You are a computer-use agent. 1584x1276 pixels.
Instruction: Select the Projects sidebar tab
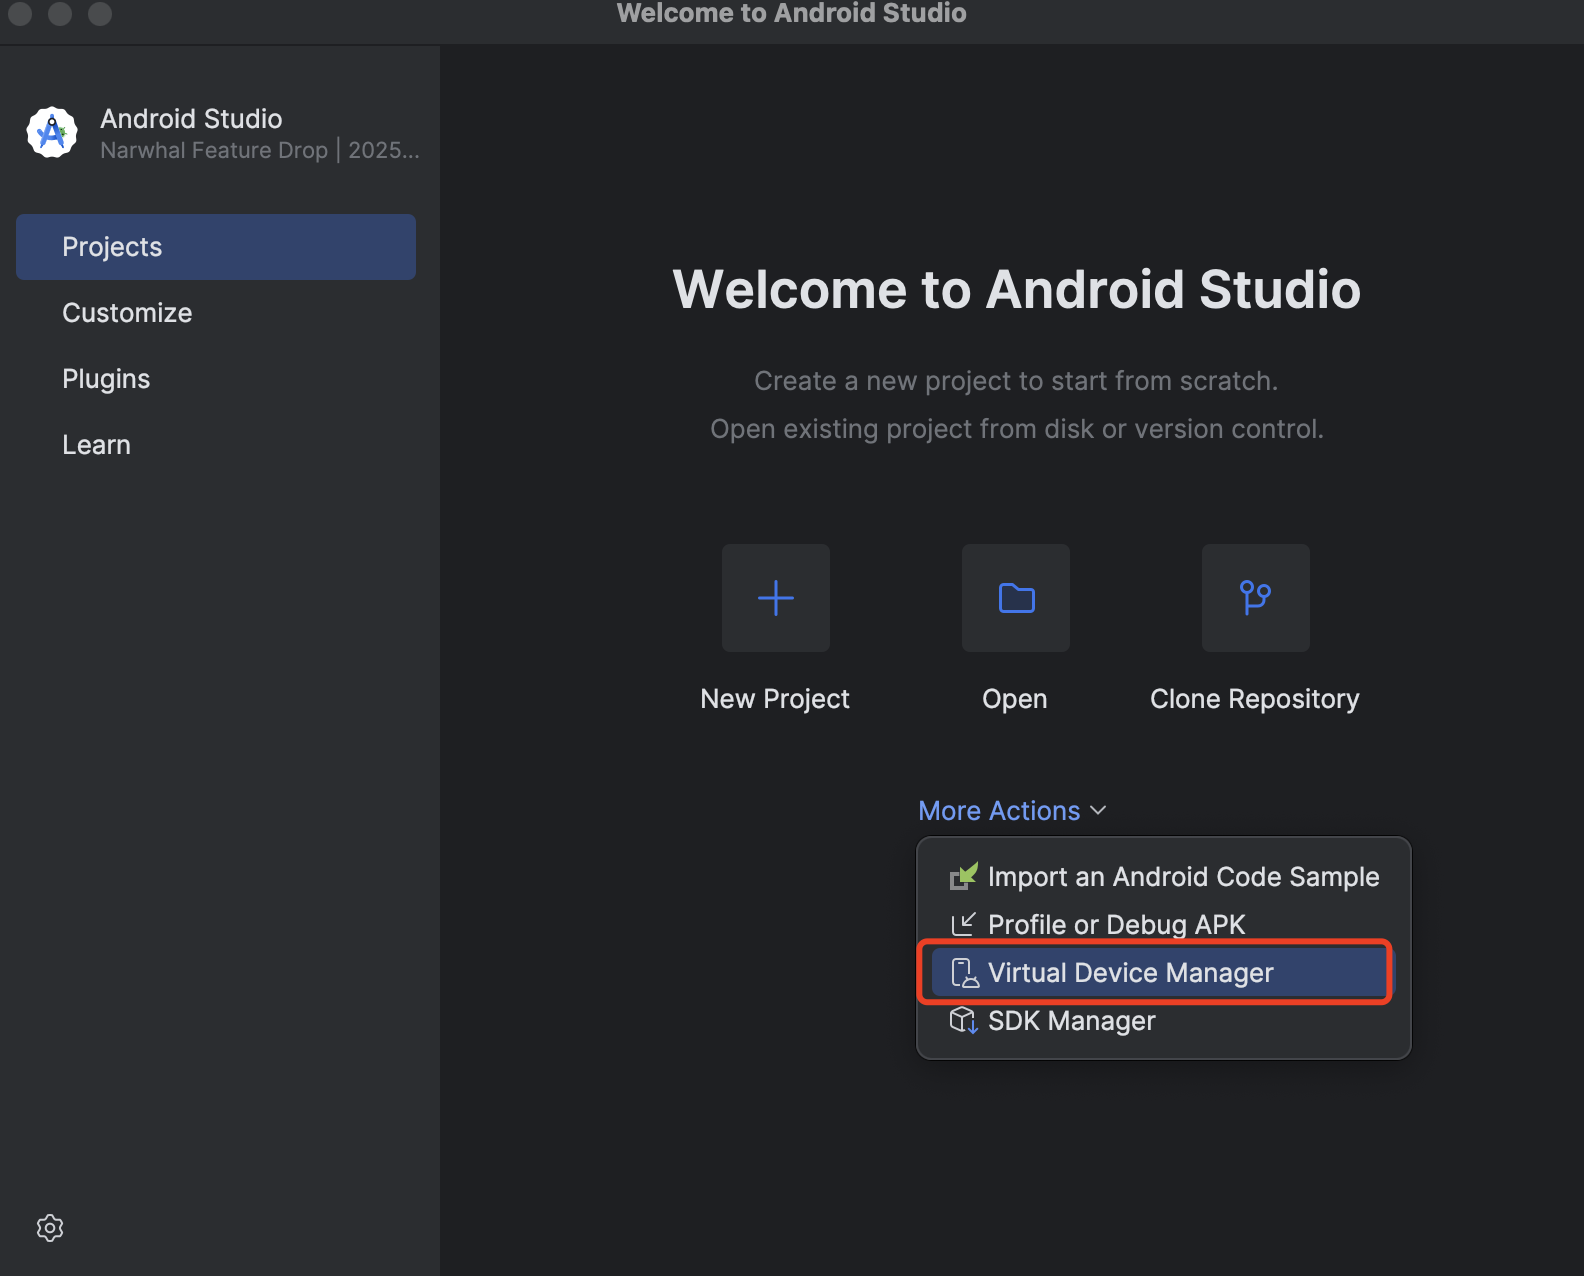[216, 247]
